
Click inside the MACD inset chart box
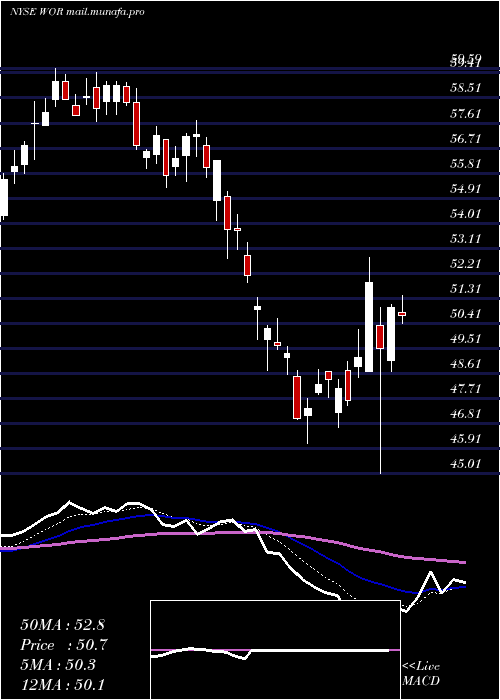coord(275,650)
